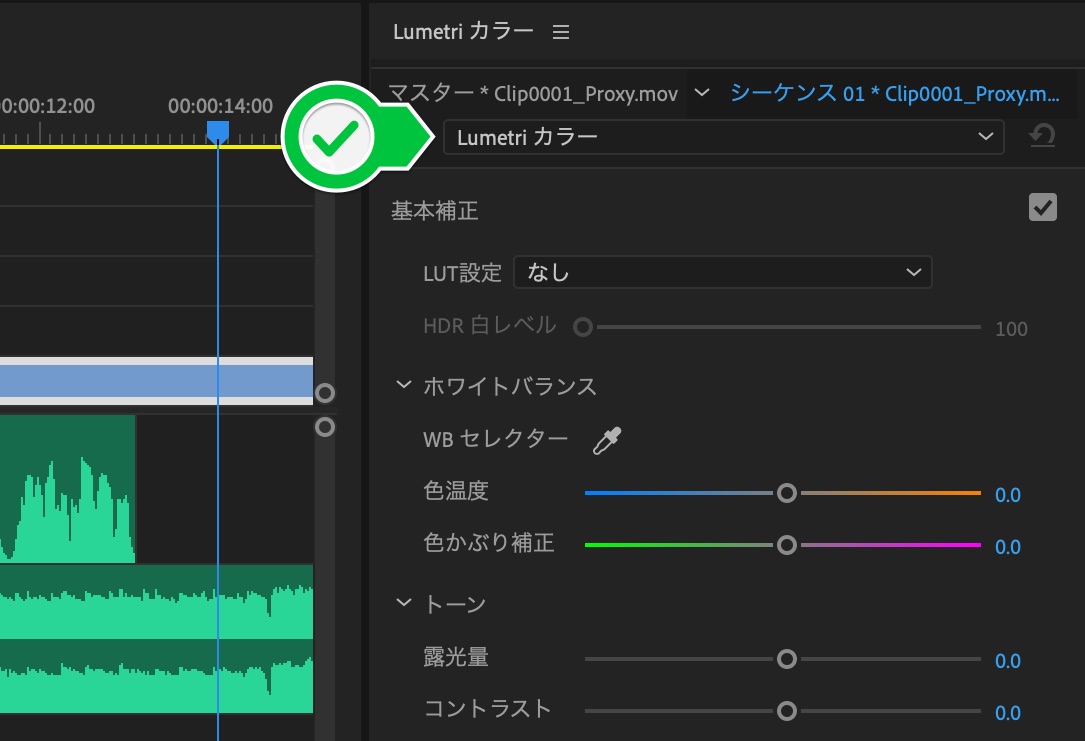This screenshot has width=1085, height=741.
Task: Click the upper round track button on timeline edge
Action: [x=324, y=393]
